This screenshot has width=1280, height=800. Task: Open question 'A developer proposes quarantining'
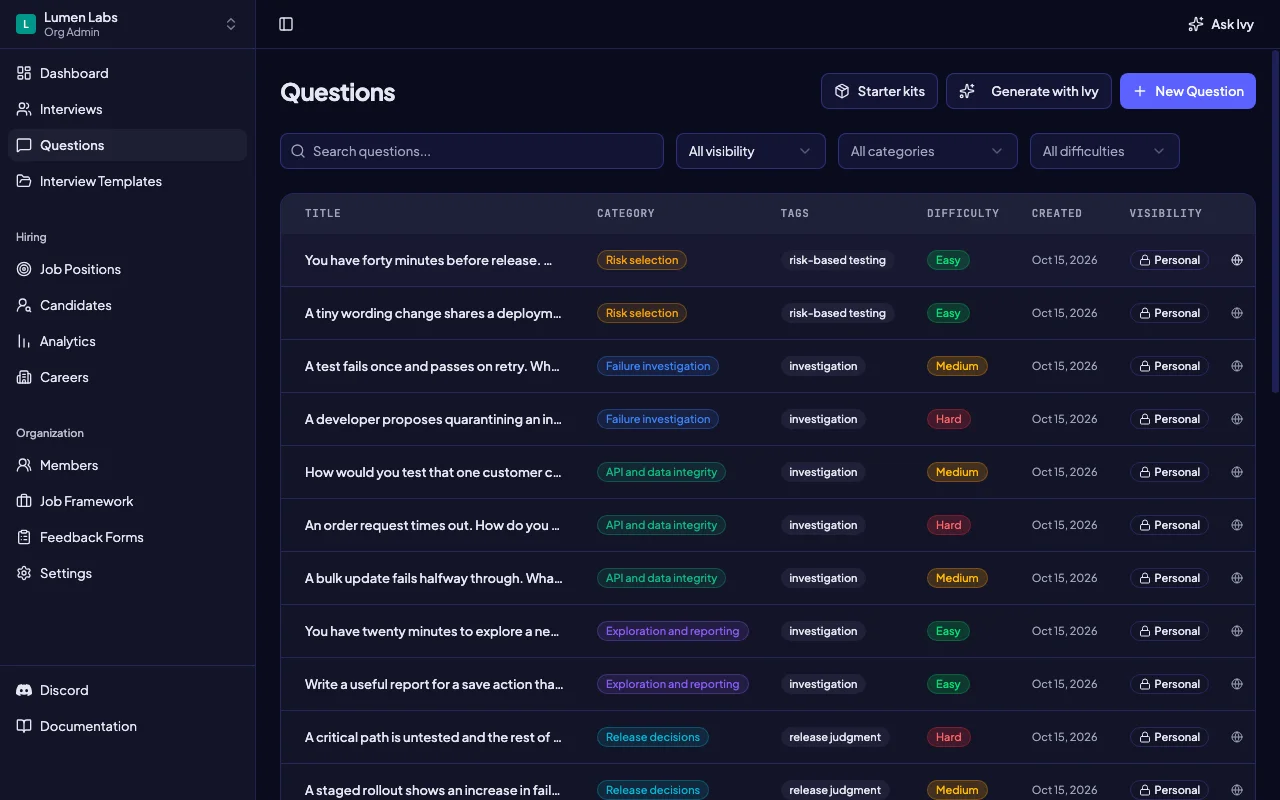click(x=434, y=419)
